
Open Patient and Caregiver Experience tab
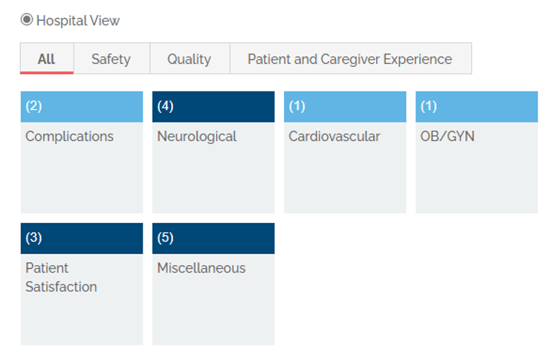(351, 59)
